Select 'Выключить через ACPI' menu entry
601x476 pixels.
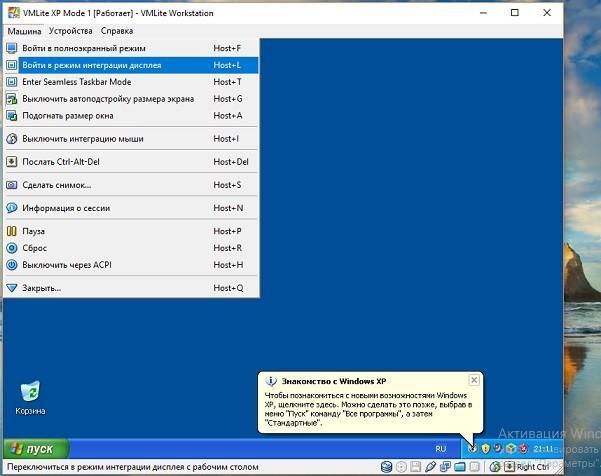click(131, 265)
